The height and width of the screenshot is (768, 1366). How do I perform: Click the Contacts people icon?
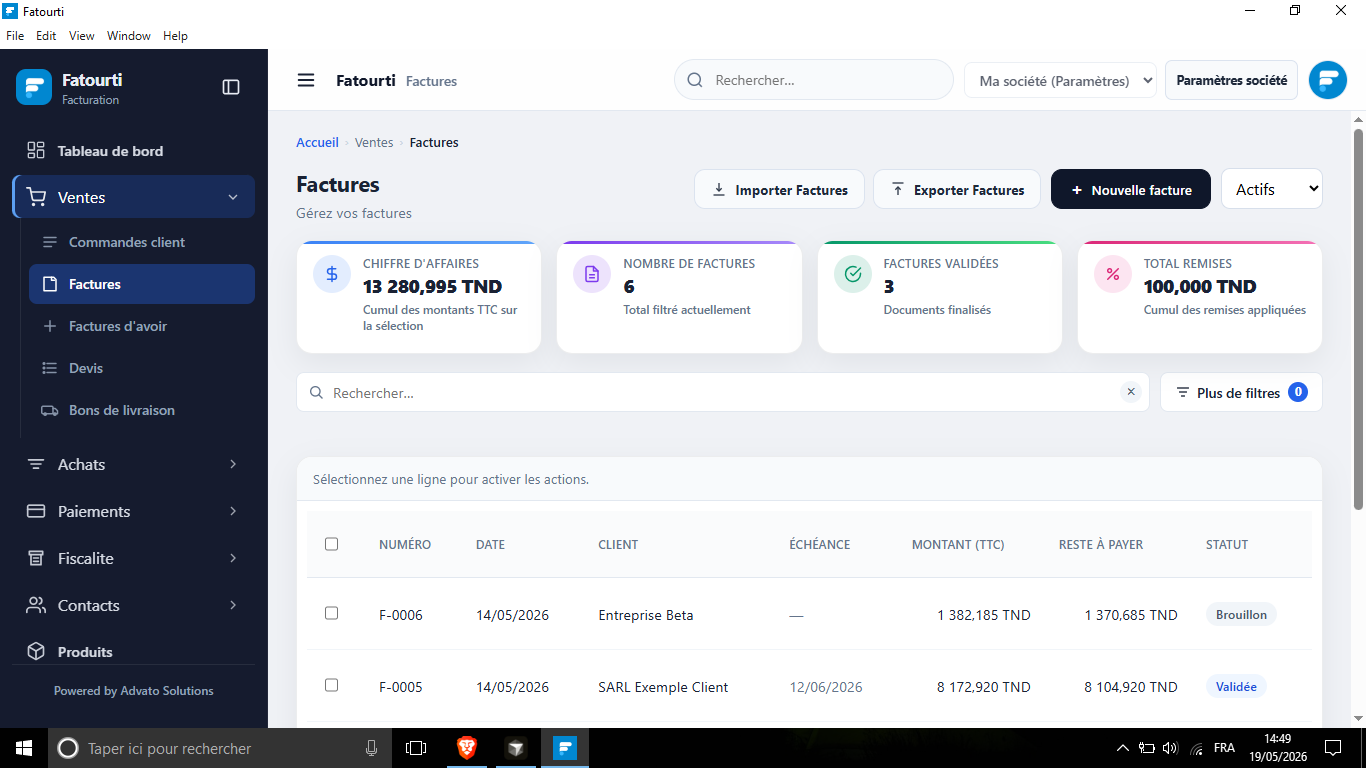point(36,605)
